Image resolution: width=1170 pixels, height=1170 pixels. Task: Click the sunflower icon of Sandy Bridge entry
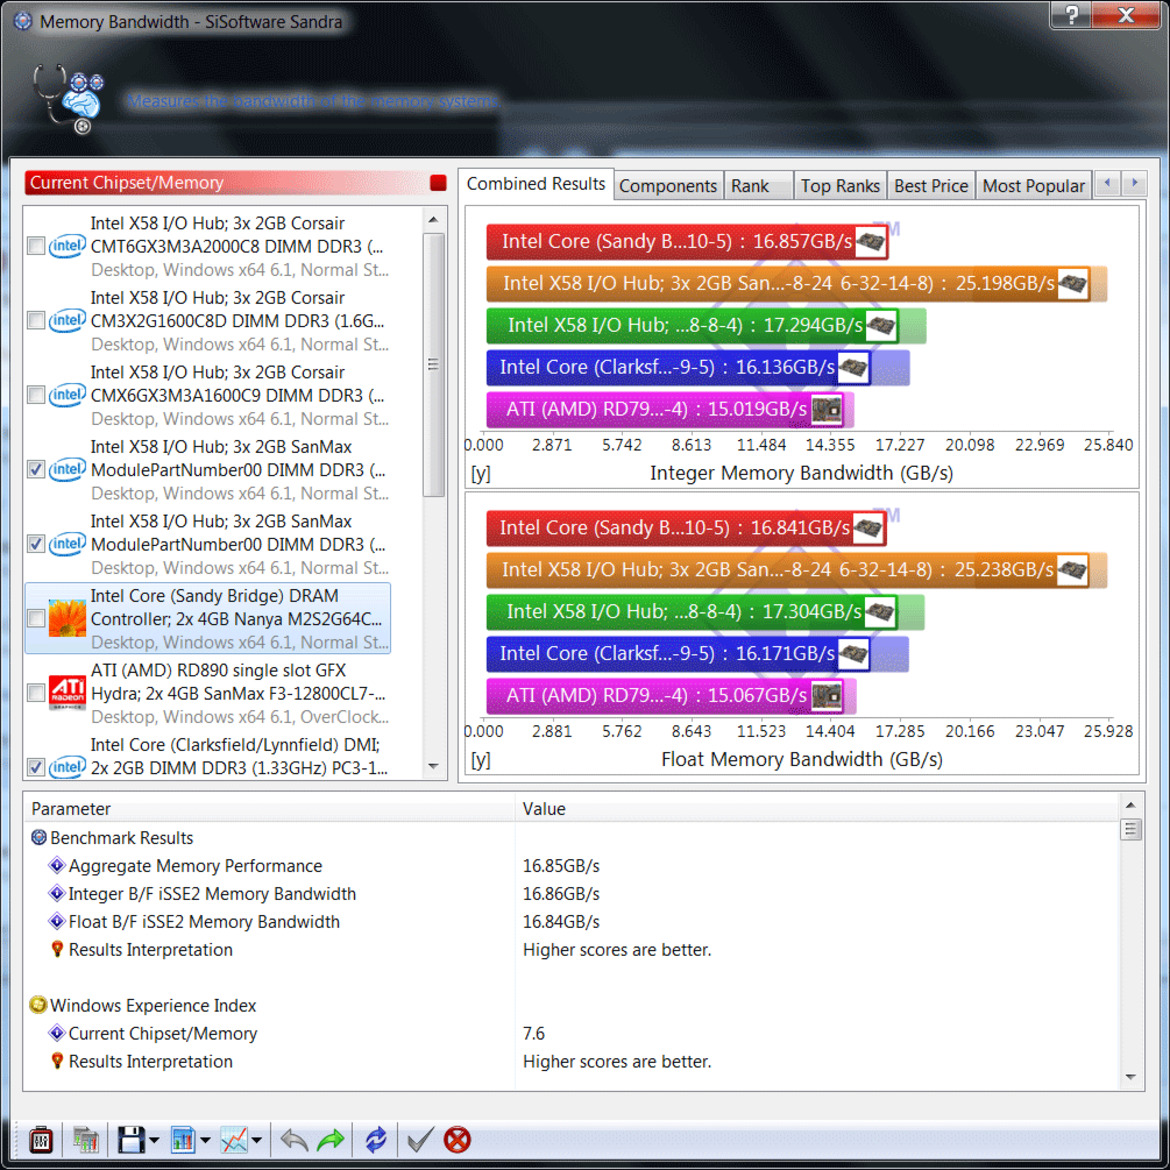[67, 619]
